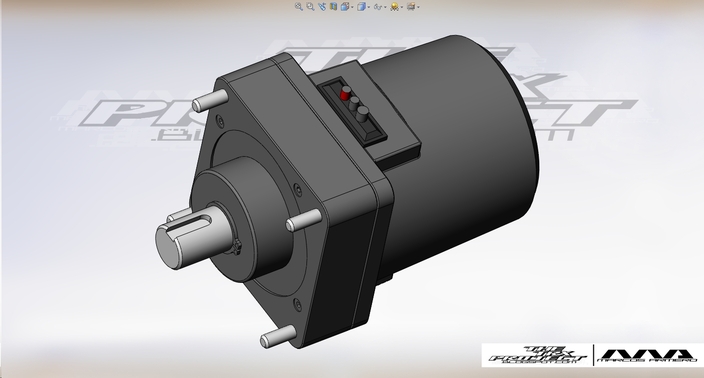Click the Hide/Show Items glasses icon
The image size is (704, 378).
point(378,7)
